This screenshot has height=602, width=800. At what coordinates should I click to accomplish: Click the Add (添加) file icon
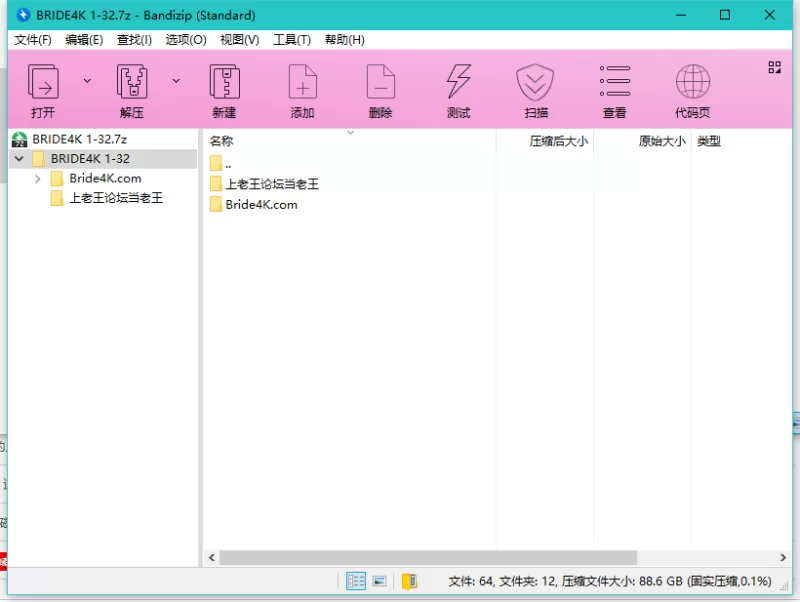[303, 82]
